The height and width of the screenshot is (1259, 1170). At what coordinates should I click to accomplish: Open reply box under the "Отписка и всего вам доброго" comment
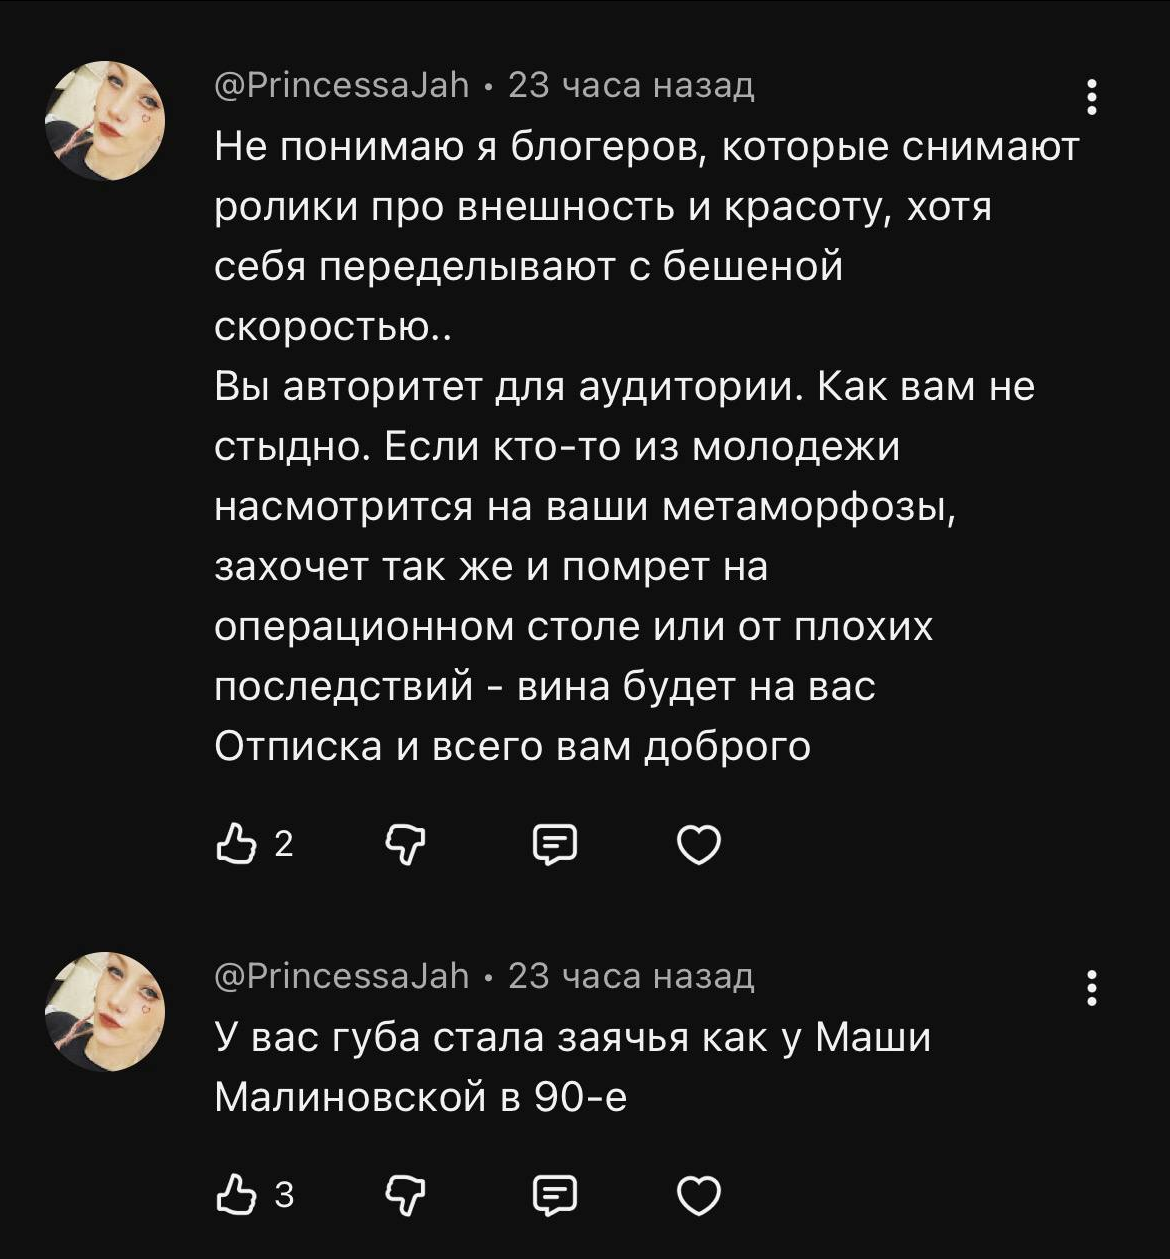pyautogui.click(x=554, y=846)
